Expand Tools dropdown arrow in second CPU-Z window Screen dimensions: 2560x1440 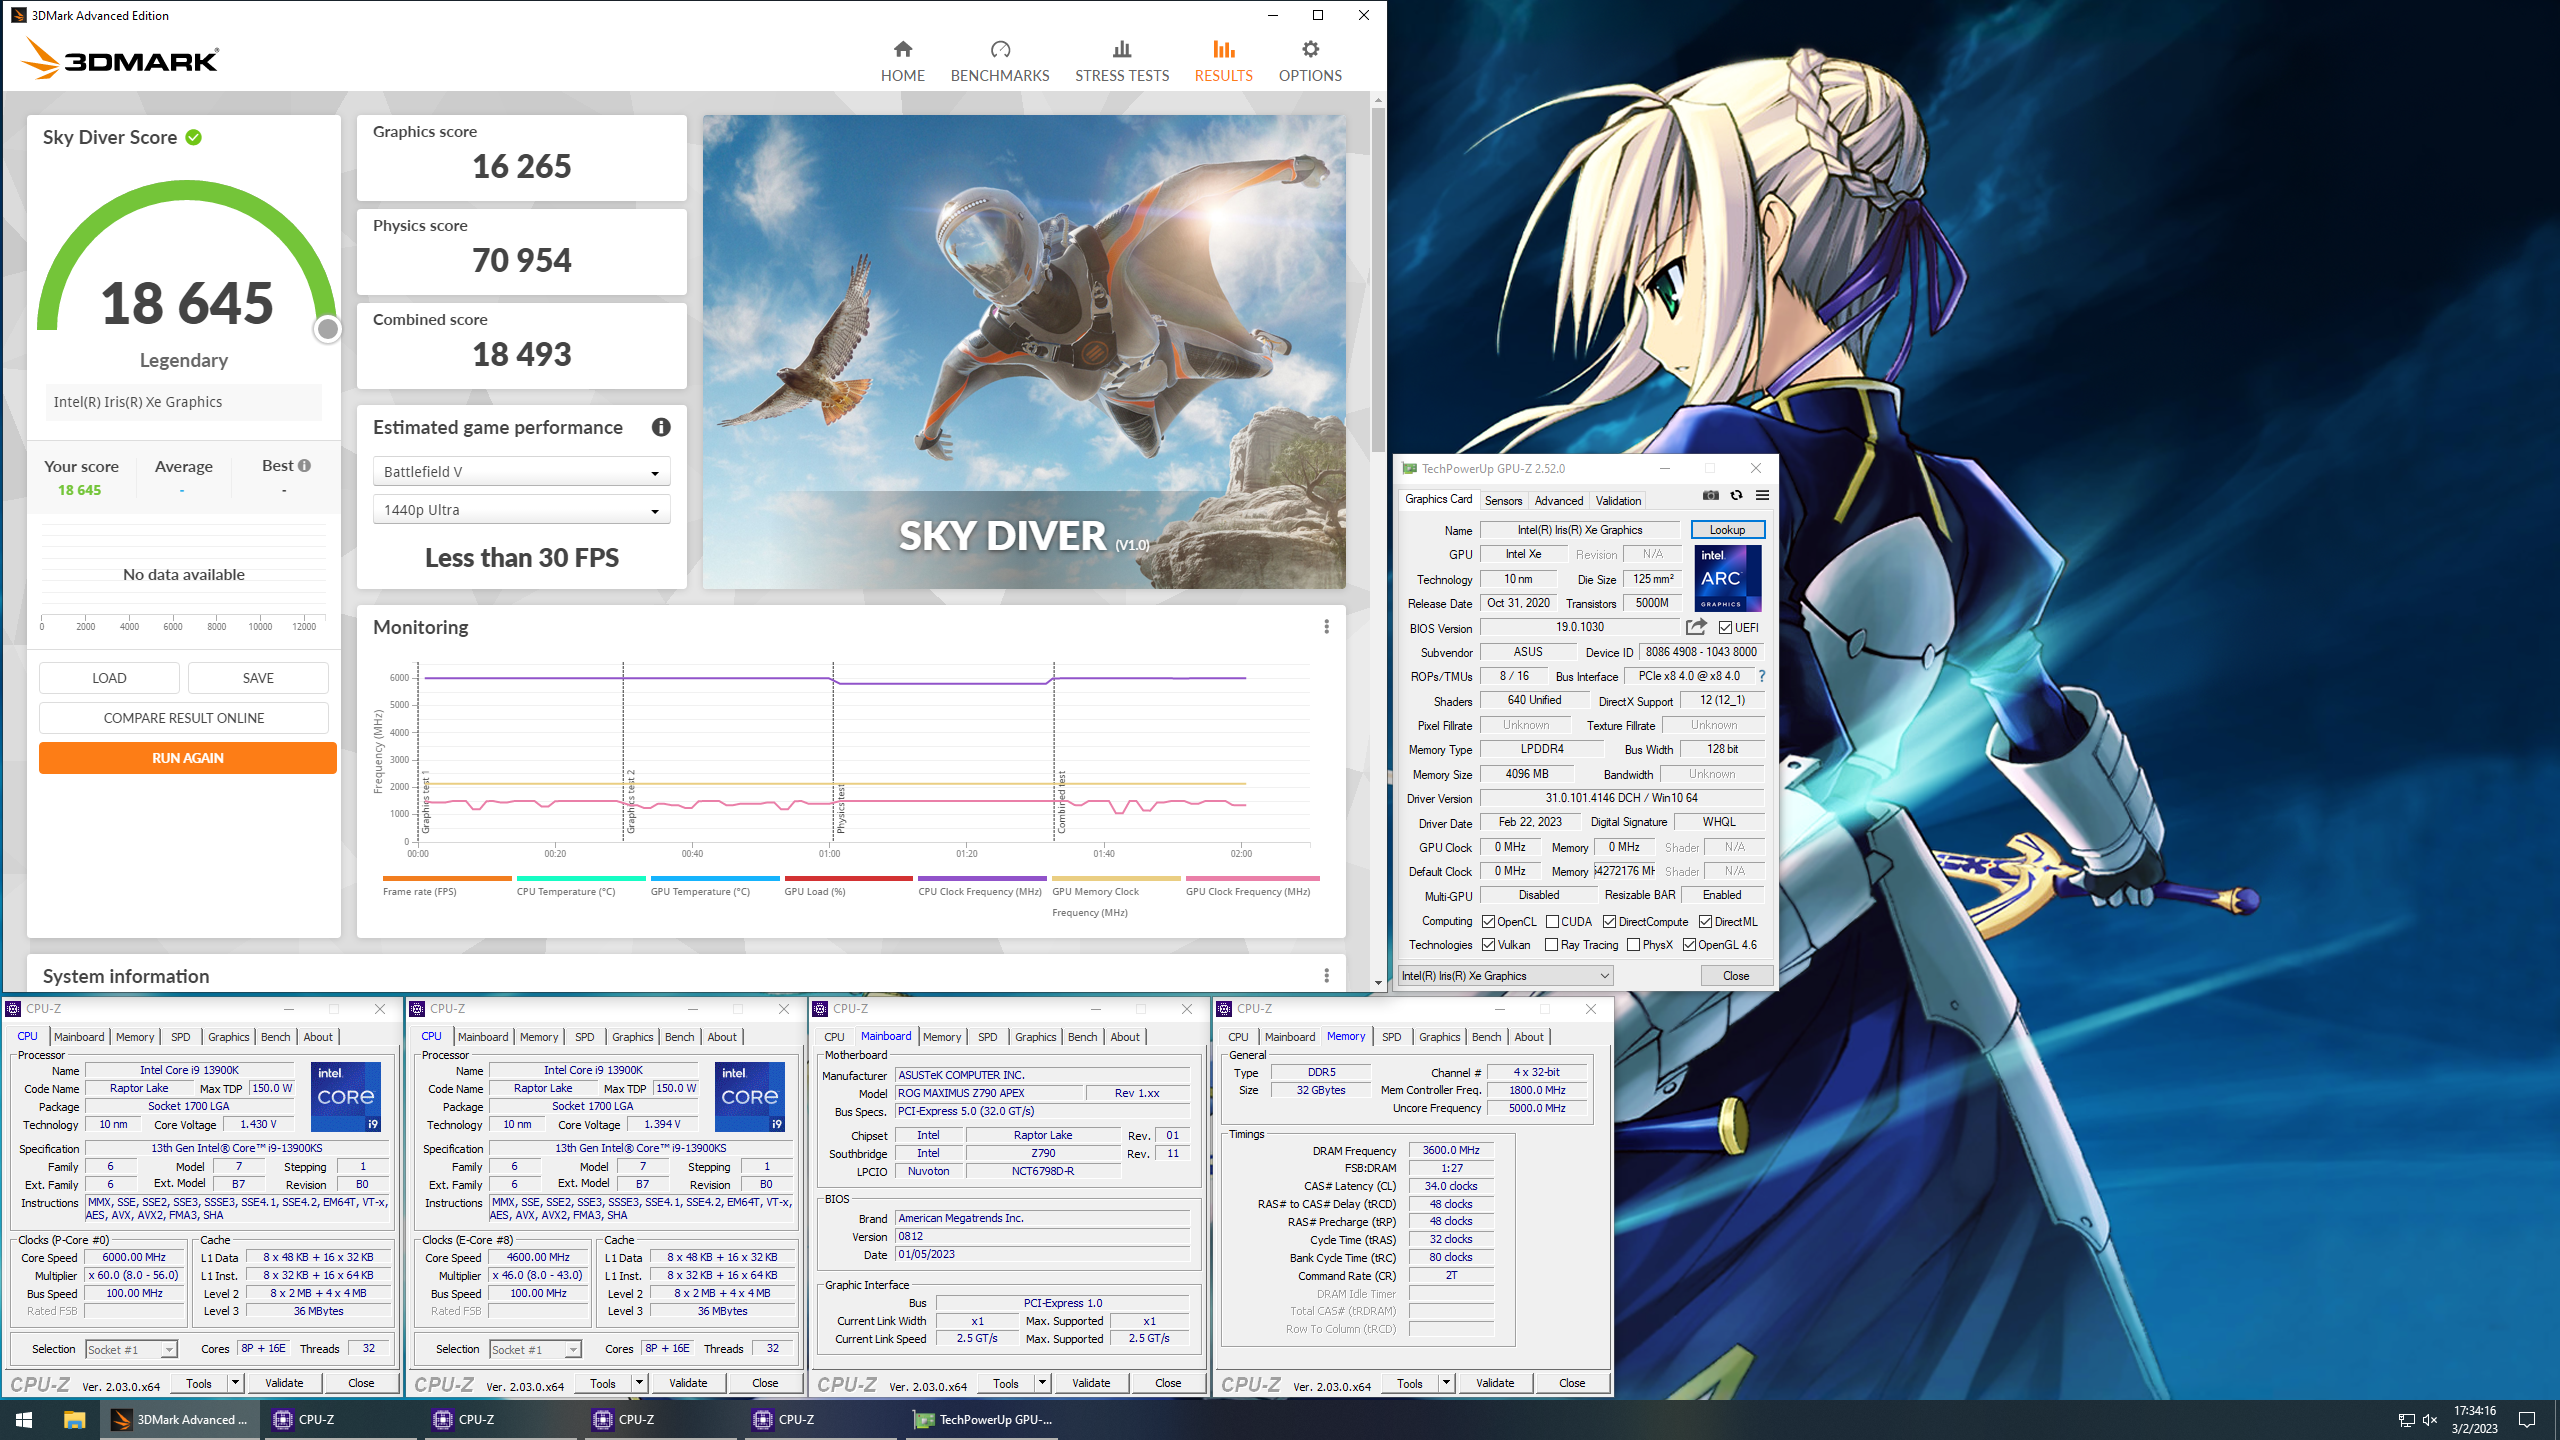pos(640,1382)
